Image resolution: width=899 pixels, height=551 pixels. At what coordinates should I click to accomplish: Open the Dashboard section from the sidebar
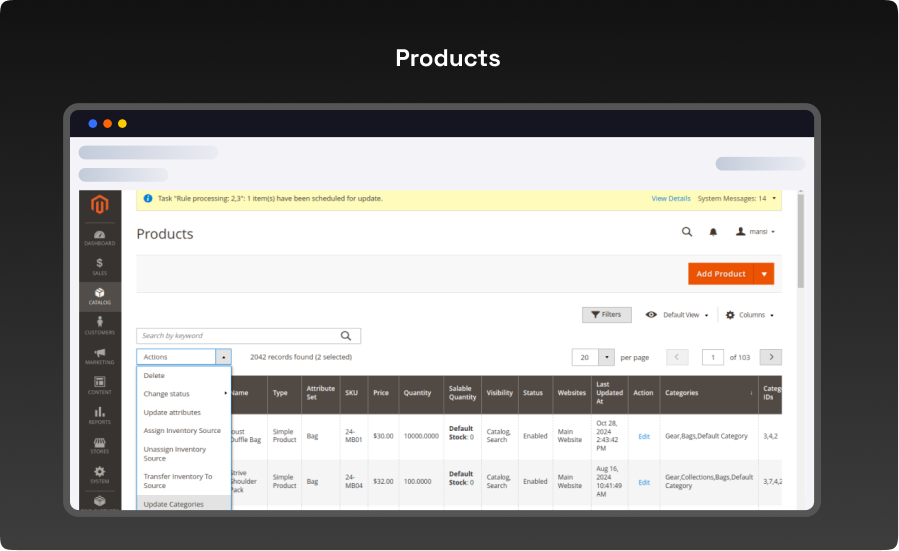coord(99,237)
